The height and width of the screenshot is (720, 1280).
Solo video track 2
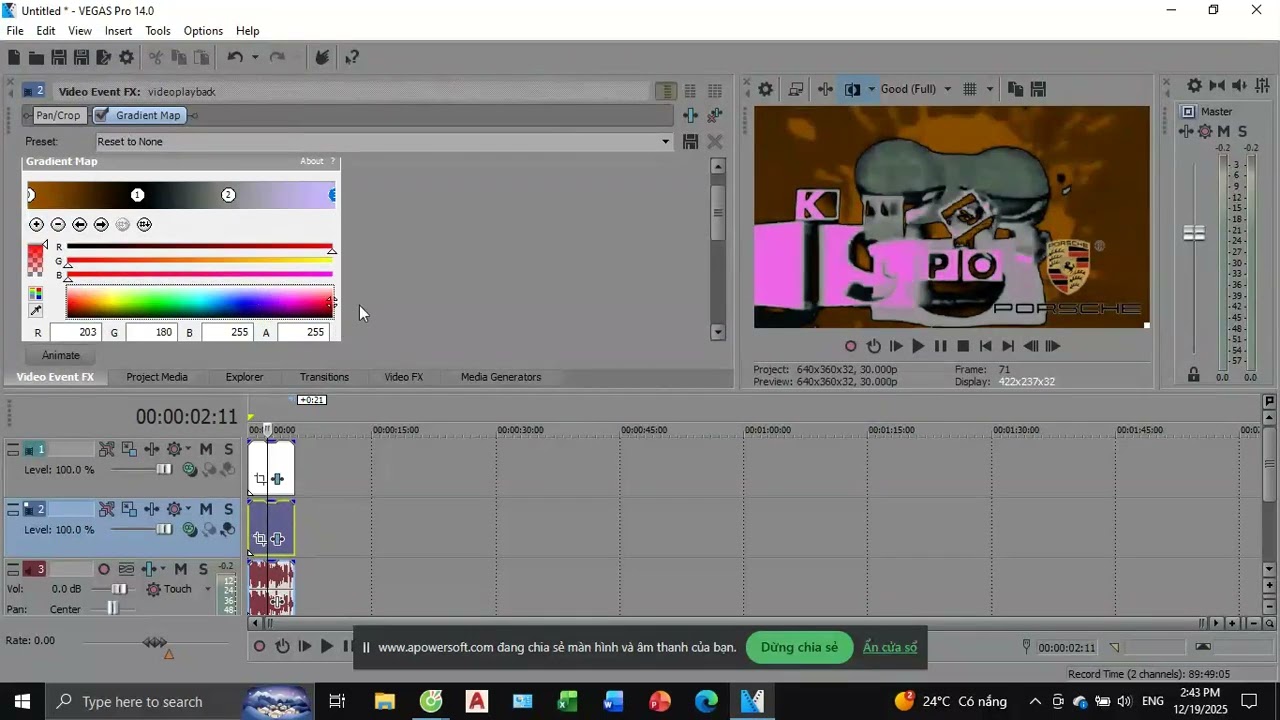(x=229, y=509)
